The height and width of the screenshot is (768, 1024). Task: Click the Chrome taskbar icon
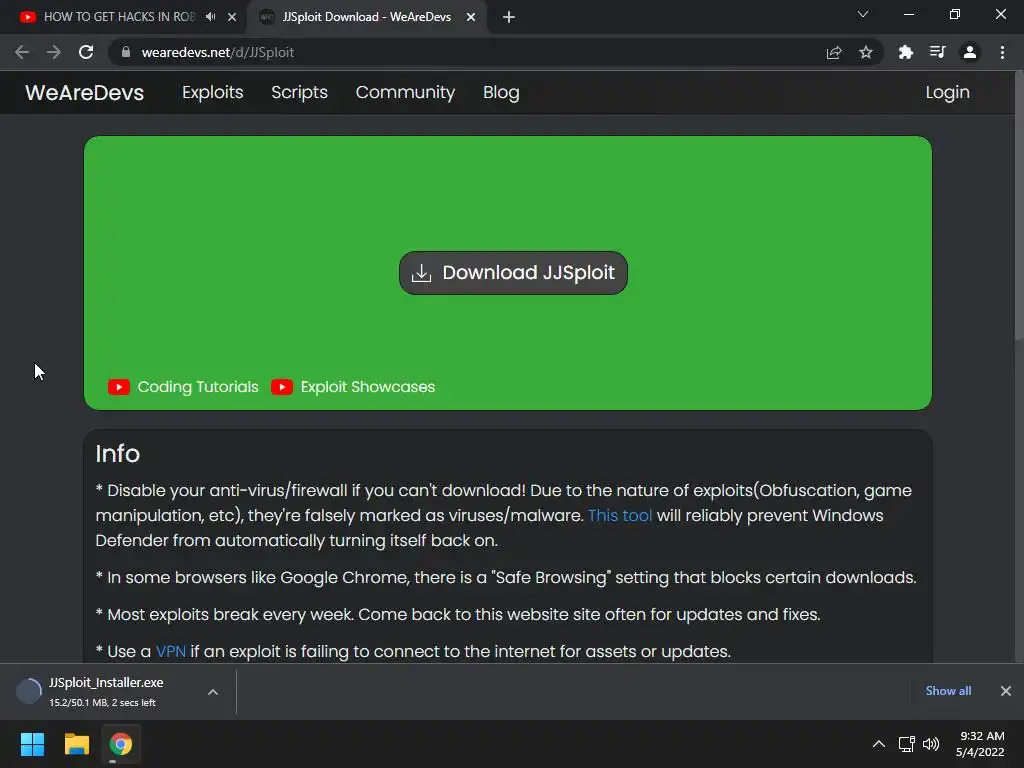(121, 744)
